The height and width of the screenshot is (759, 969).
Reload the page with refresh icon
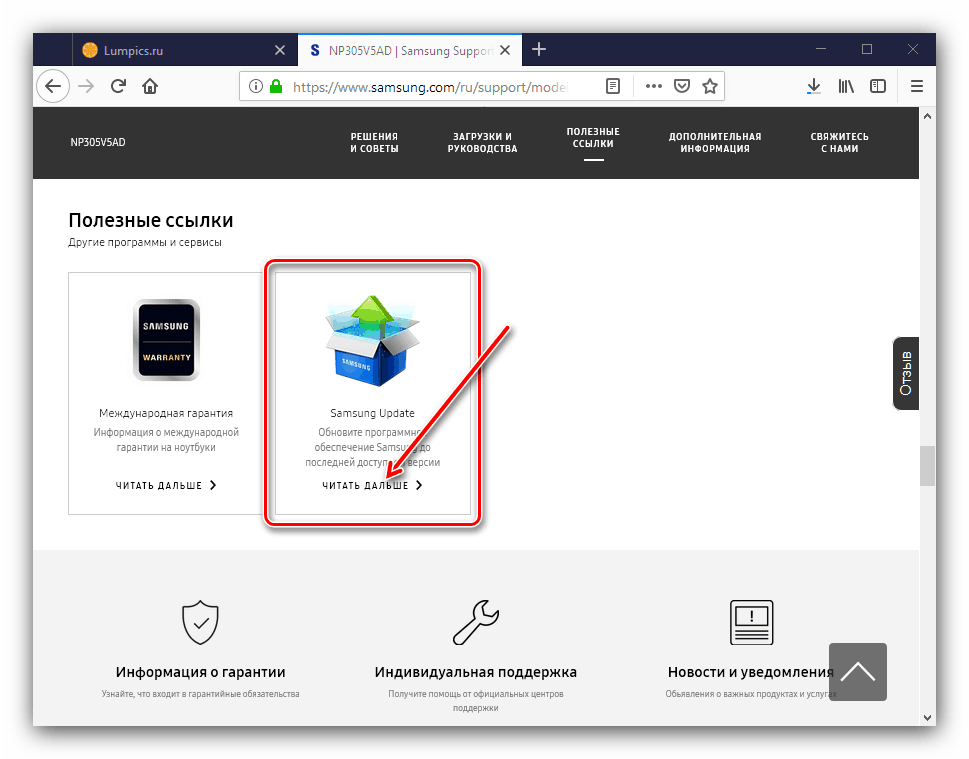(x=118, y=86)
